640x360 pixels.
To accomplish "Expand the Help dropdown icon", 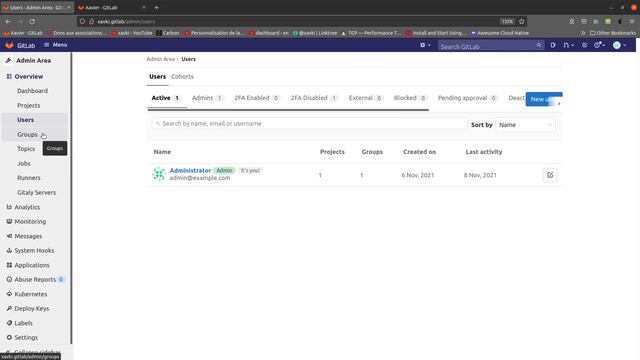I will pyautogui.click(x=599, y=45).
